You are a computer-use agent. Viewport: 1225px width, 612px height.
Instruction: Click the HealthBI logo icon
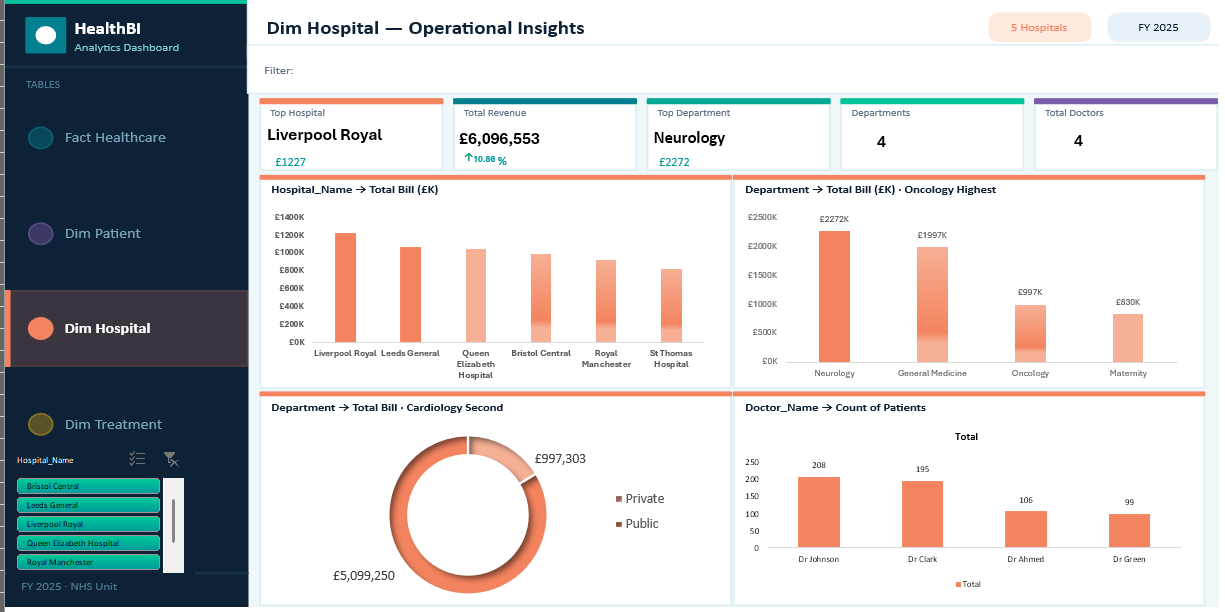pyautogui.click(x=45, y=36)
